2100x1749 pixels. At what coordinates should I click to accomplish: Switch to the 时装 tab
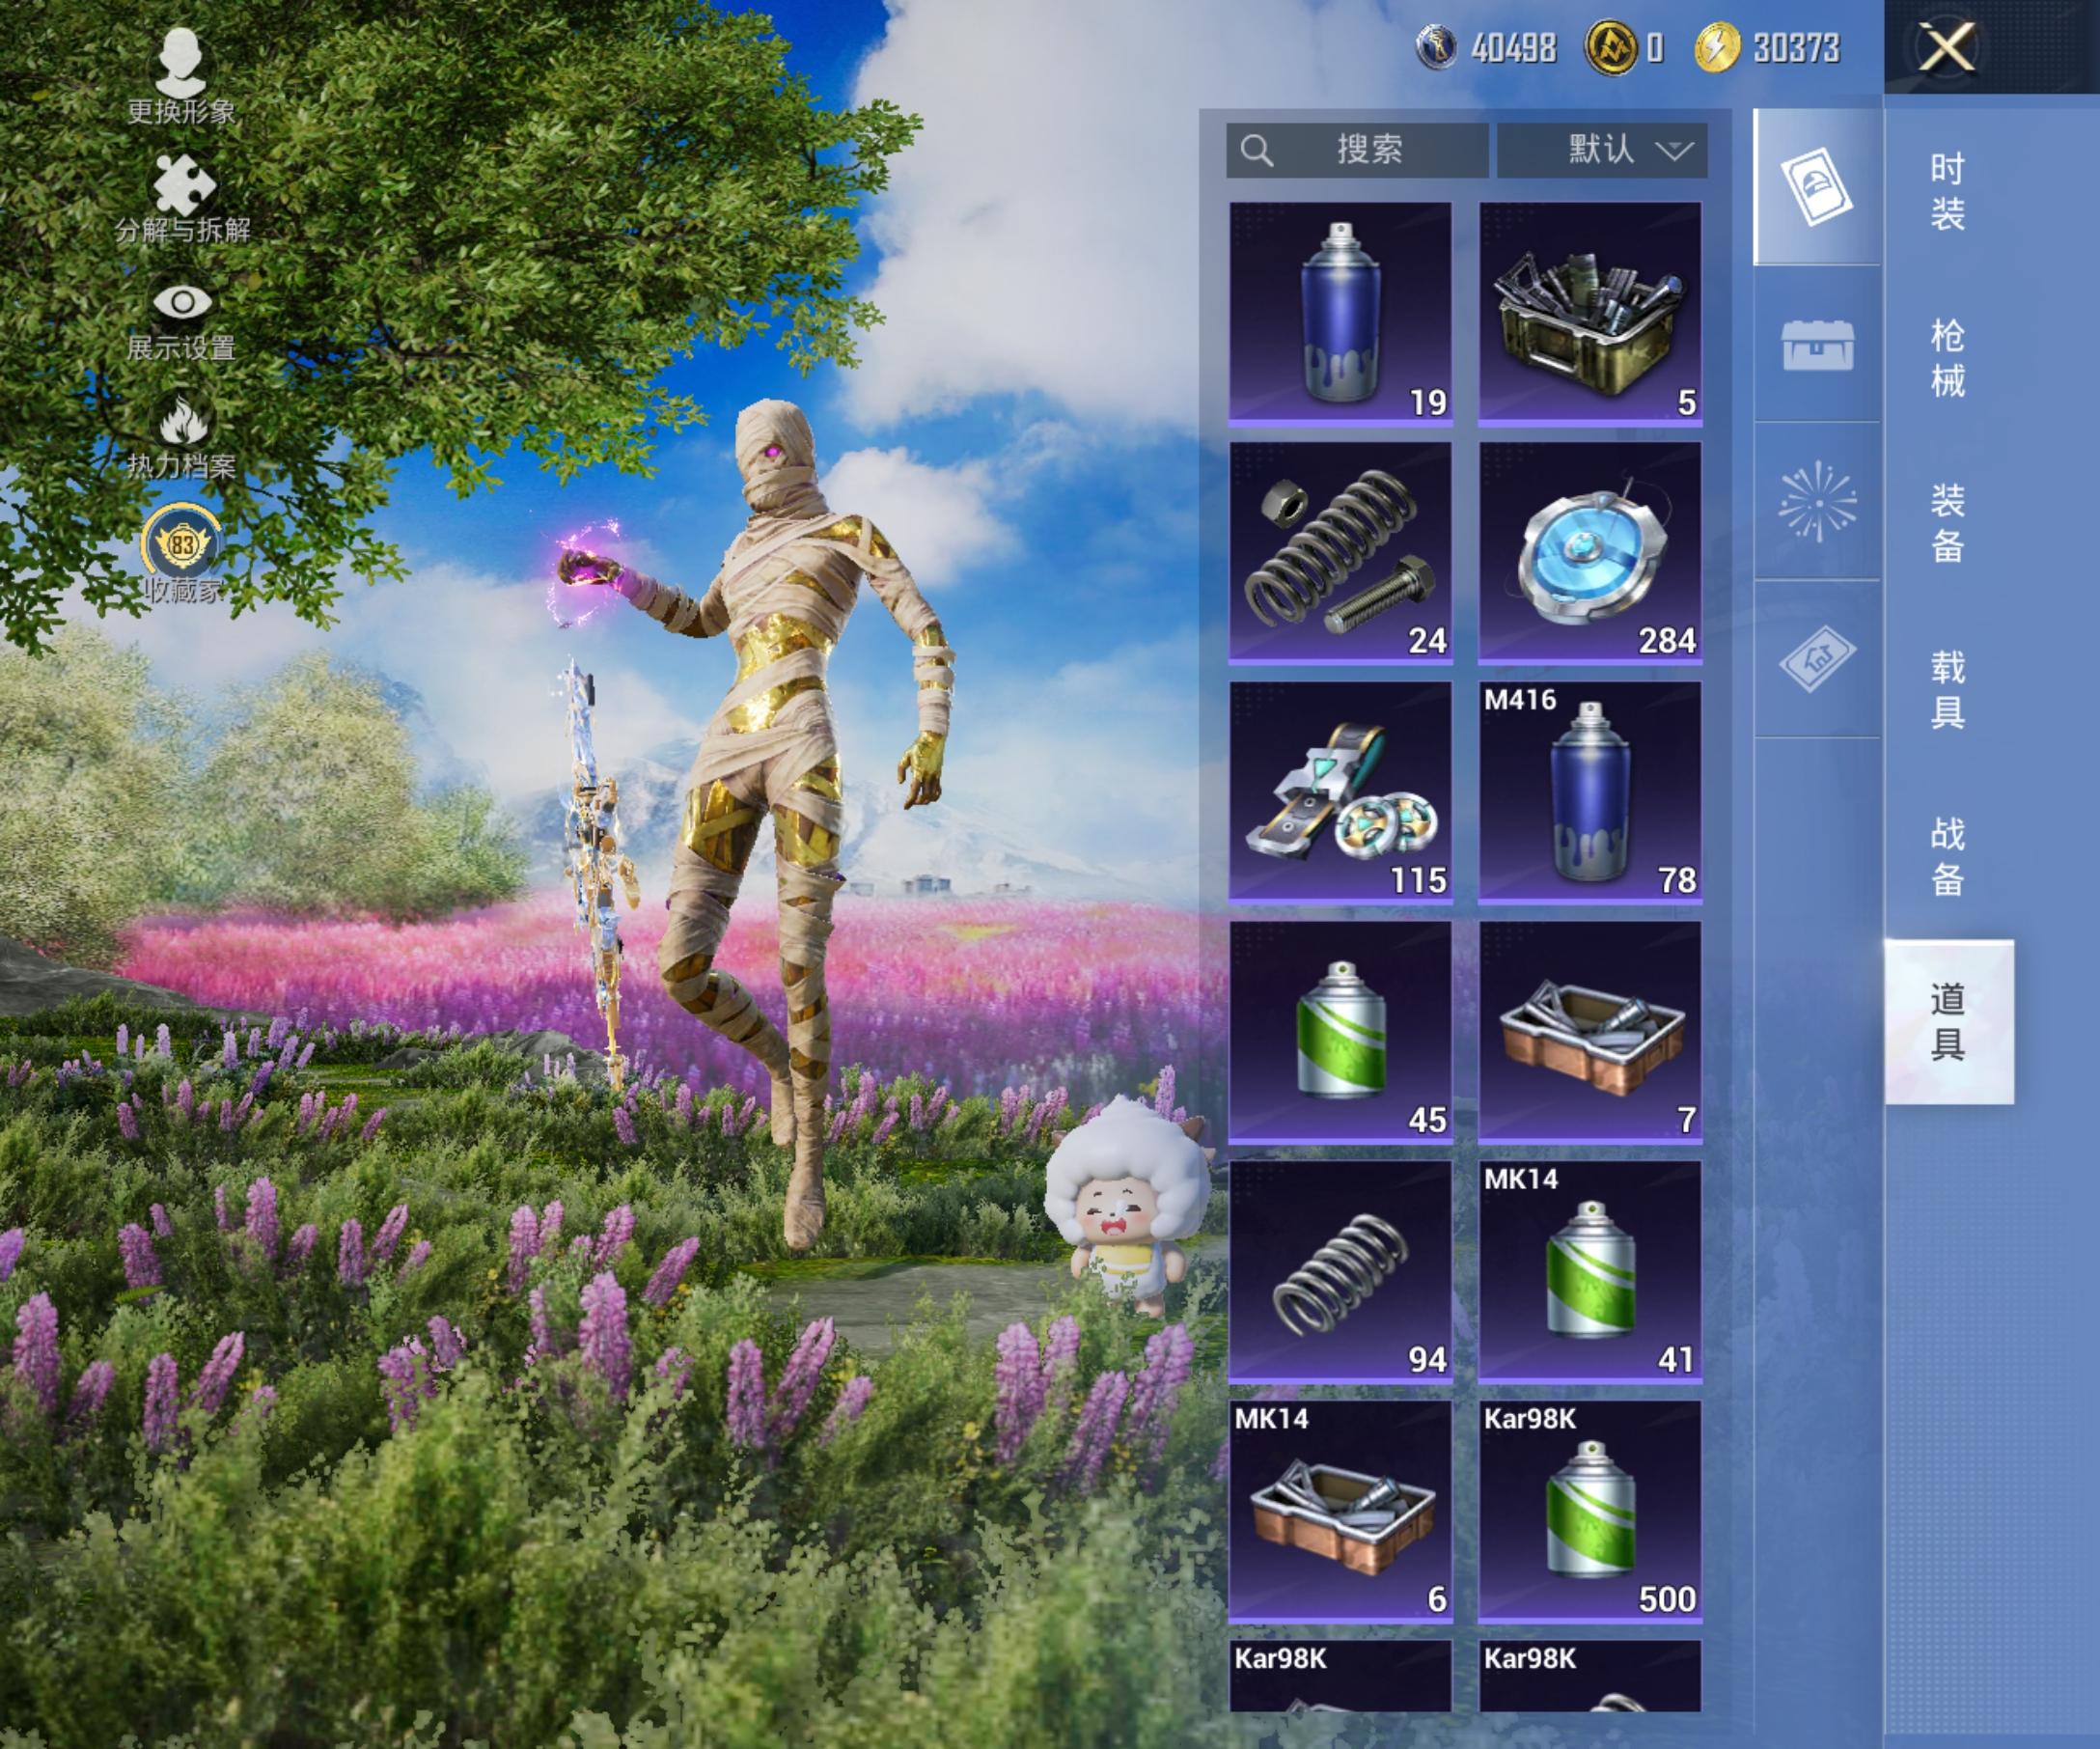(x=1946, y=191)
